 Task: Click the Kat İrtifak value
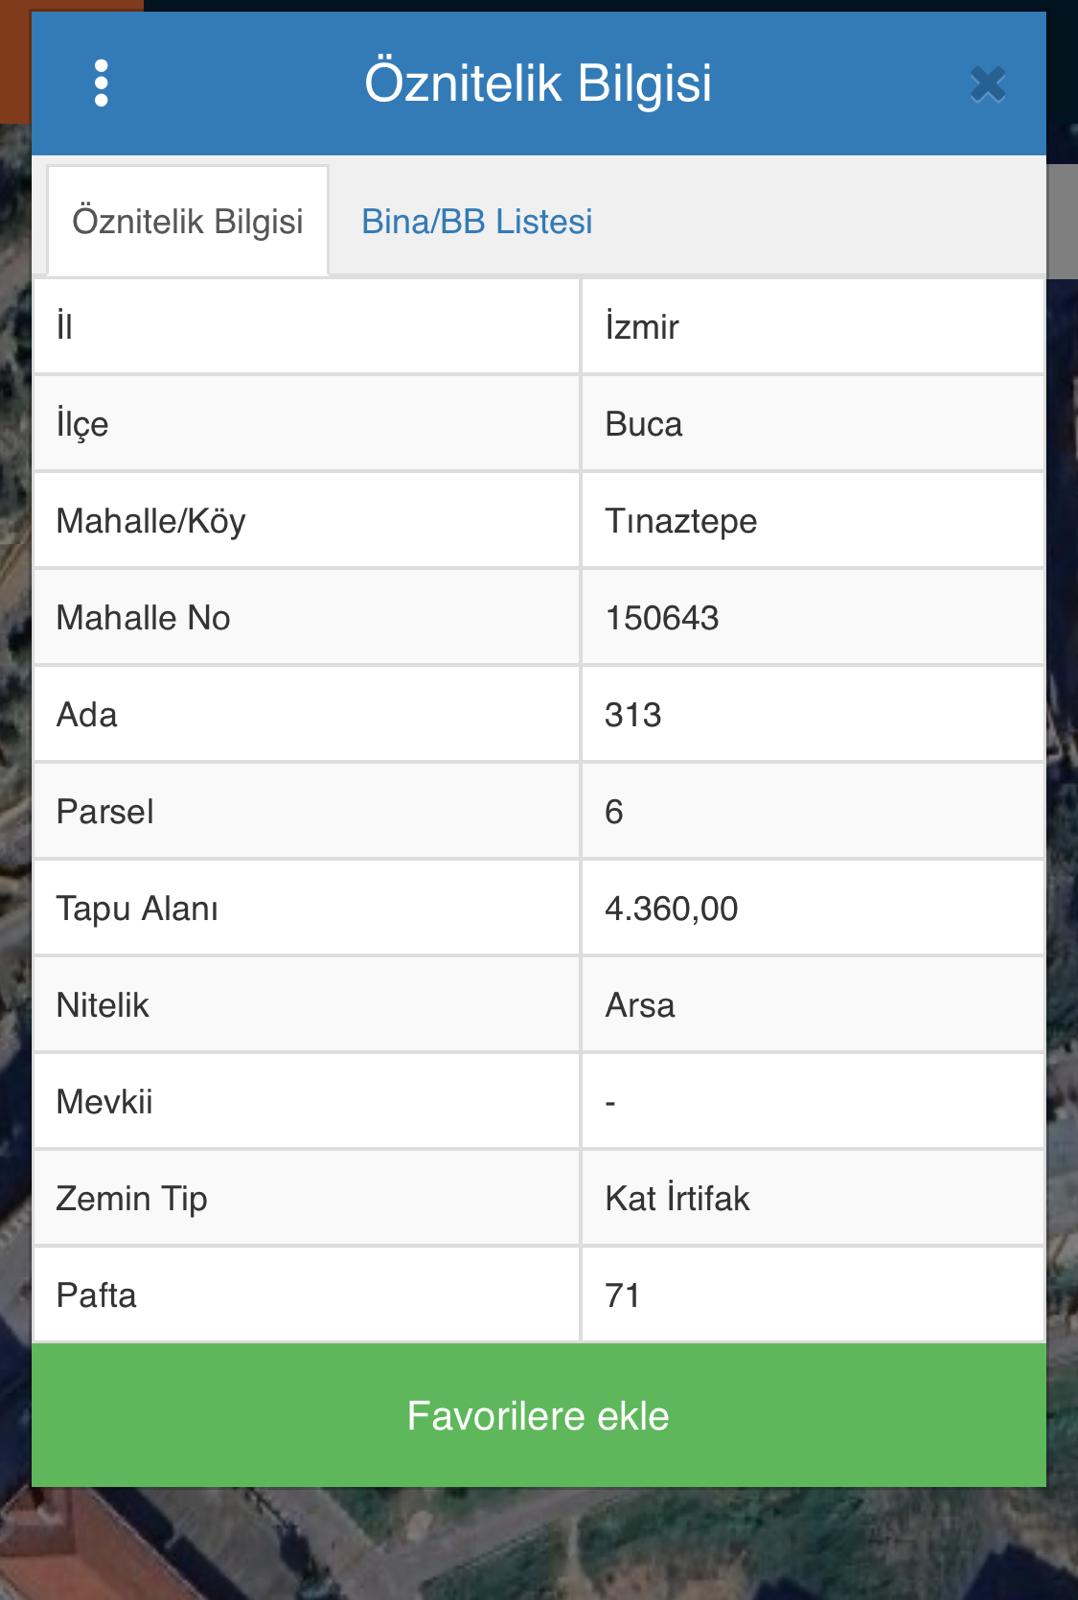677,1198
